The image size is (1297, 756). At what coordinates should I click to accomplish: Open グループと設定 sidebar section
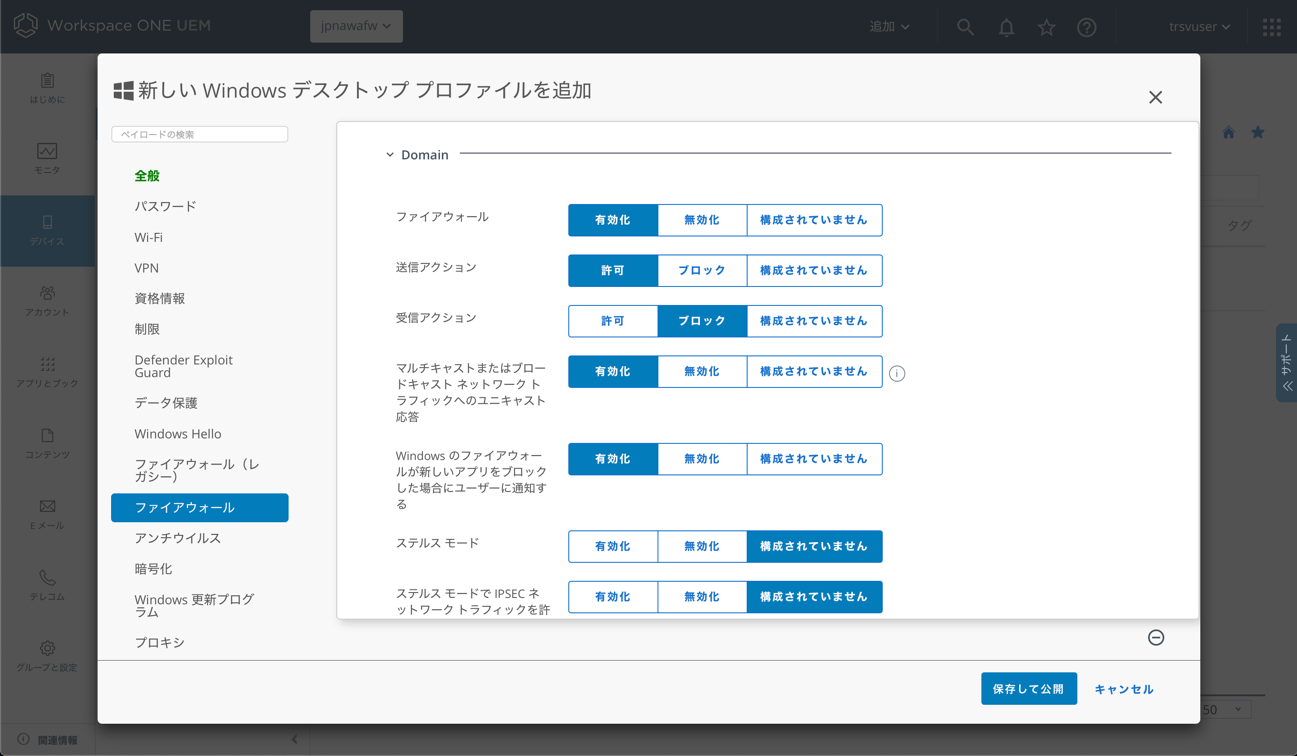[x=47, y=656]
